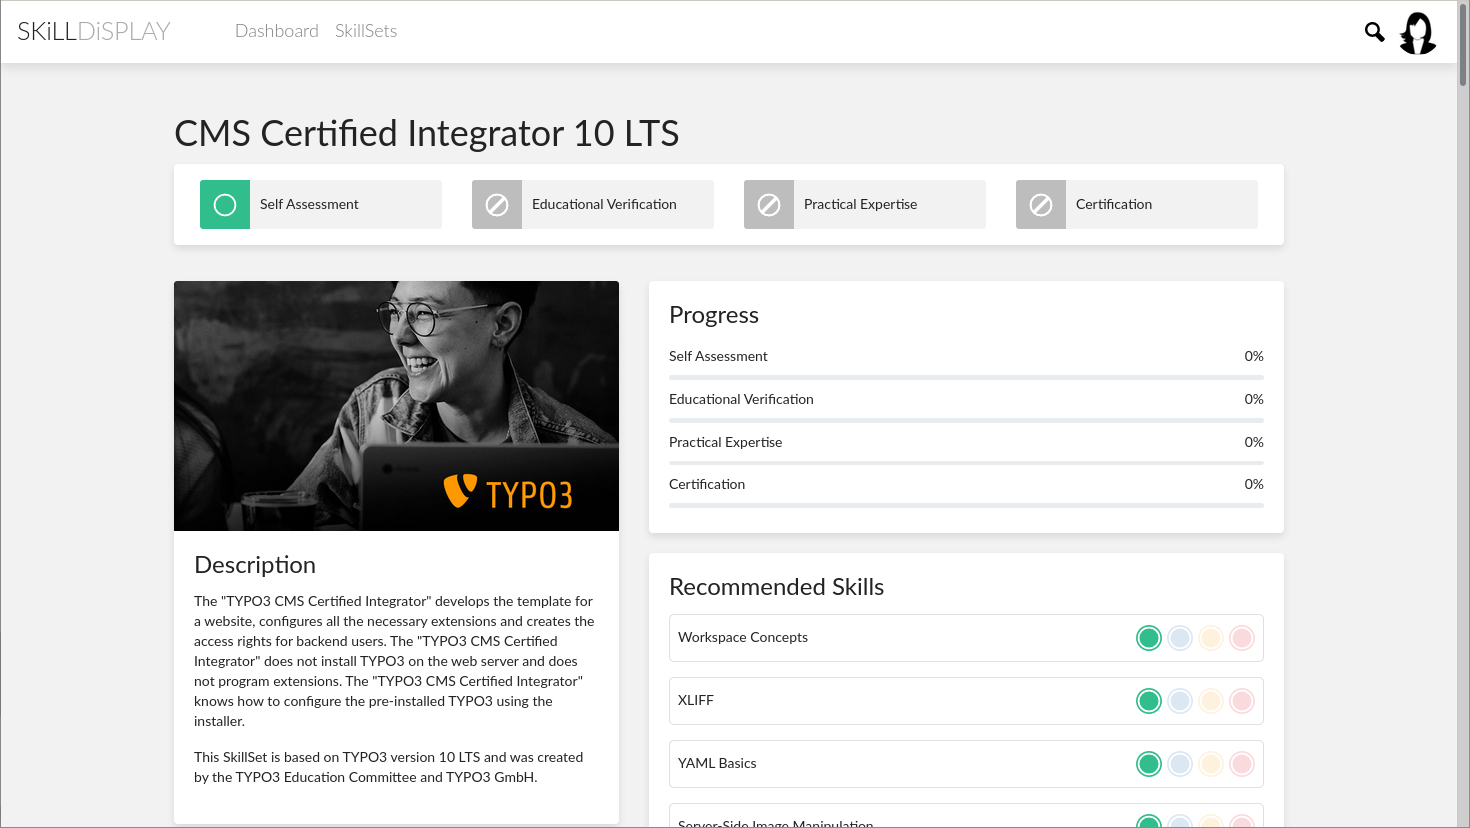Screen dimensions: 1470x828
Task: Toggle red certification dot for YAML Basics
Action: (1242, 764)
